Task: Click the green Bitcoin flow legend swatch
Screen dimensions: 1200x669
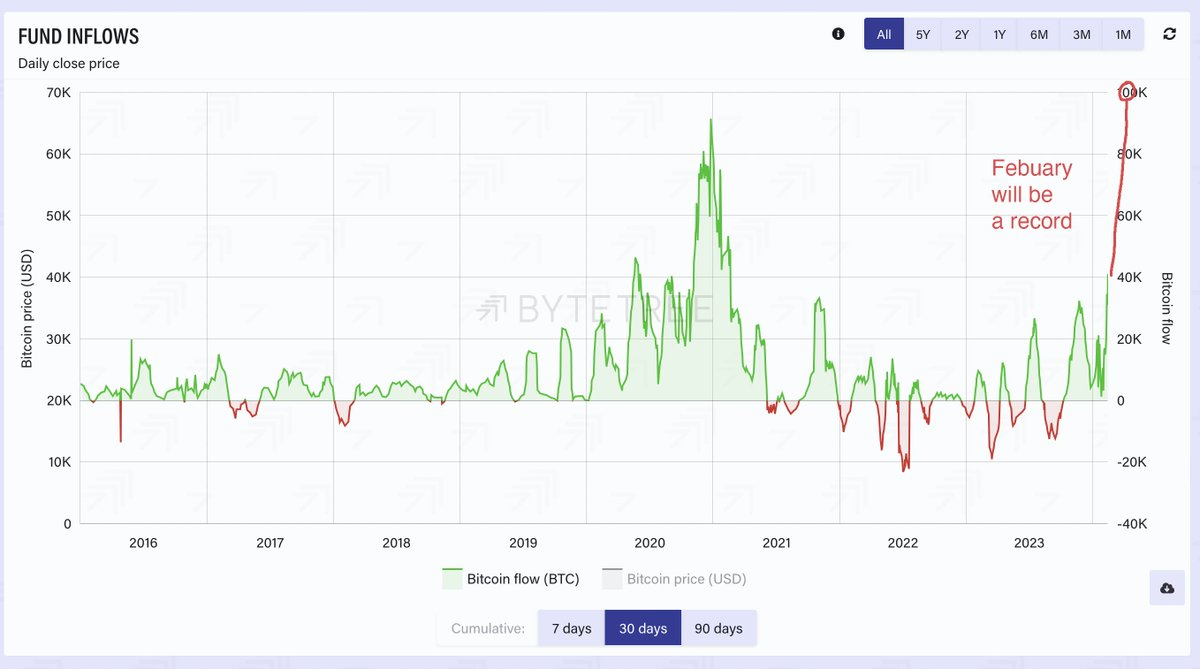Action: click(x=452, y=579)
